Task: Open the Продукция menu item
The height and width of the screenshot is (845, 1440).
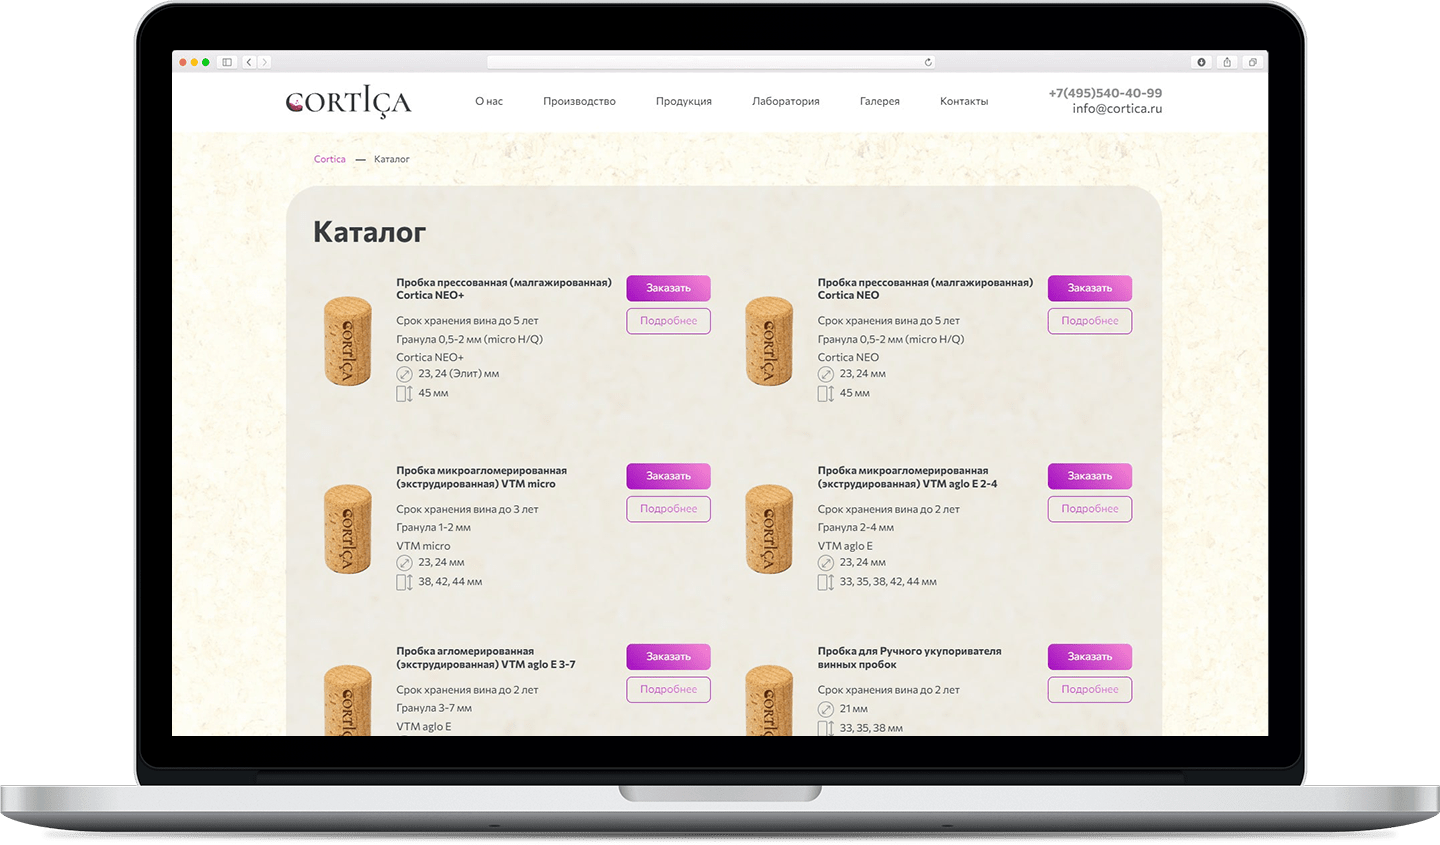Action: click(x=684, y=101)
